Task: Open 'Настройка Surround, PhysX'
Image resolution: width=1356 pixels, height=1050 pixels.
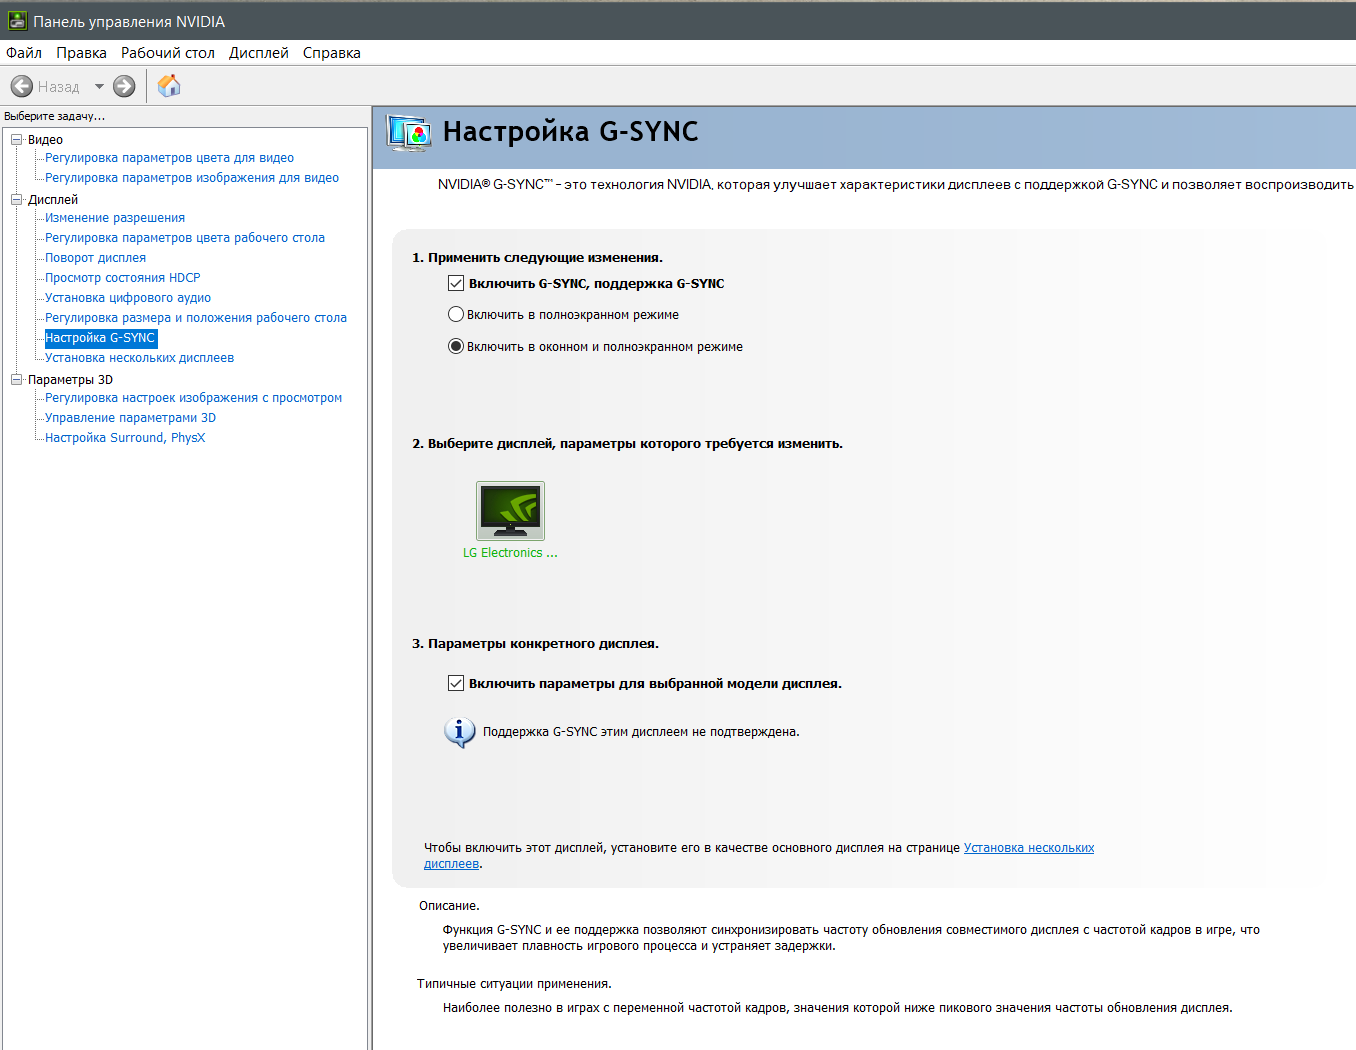Action: [x=125, y=438]
